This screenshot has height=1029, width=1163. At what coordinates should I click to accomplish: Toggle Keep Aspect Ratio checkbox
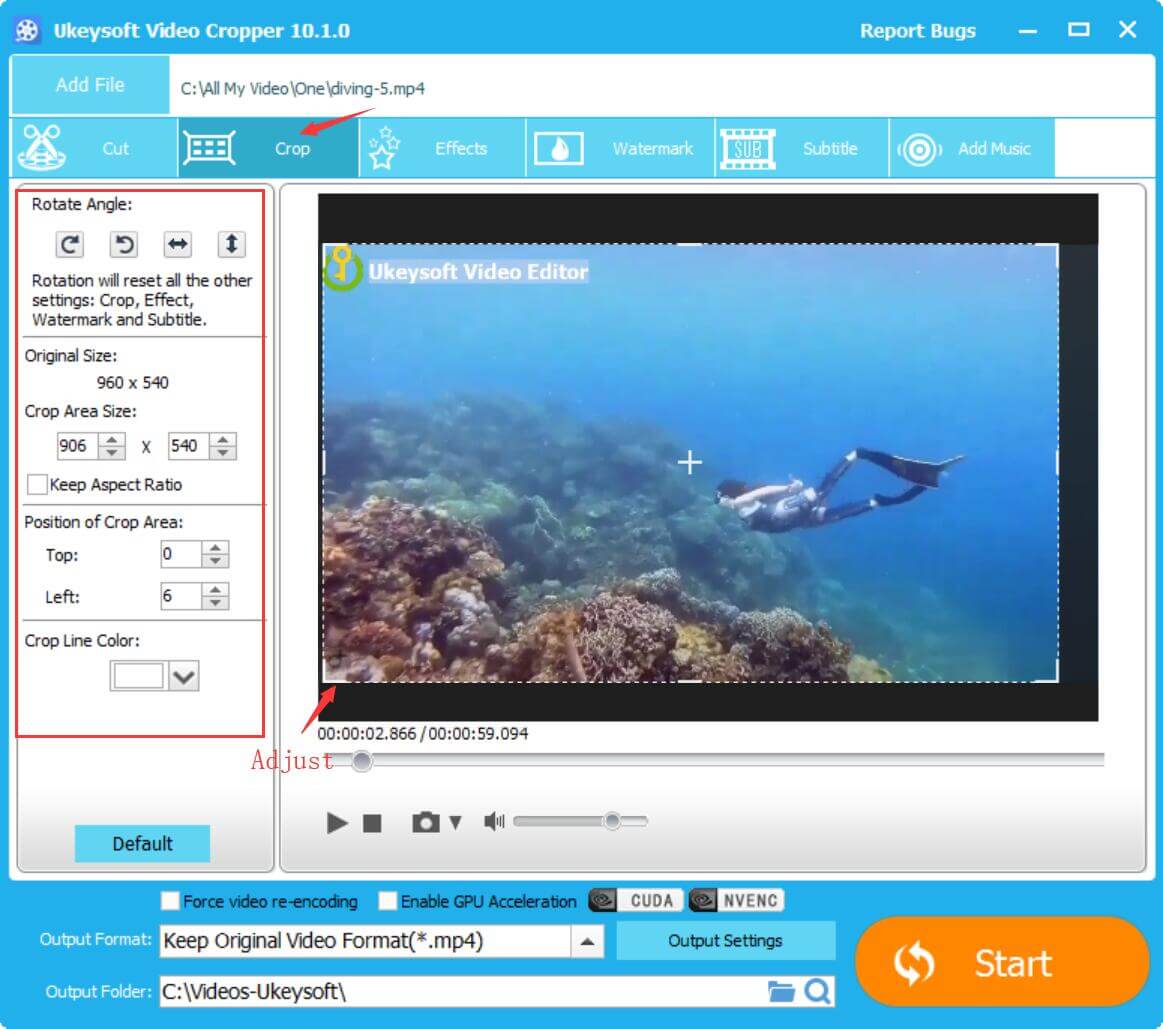(x=37, y=484)
